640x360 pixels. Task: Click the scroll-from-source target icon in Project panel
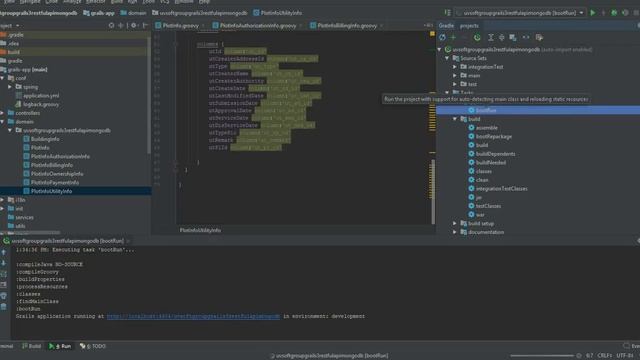(x=111, y=25)
